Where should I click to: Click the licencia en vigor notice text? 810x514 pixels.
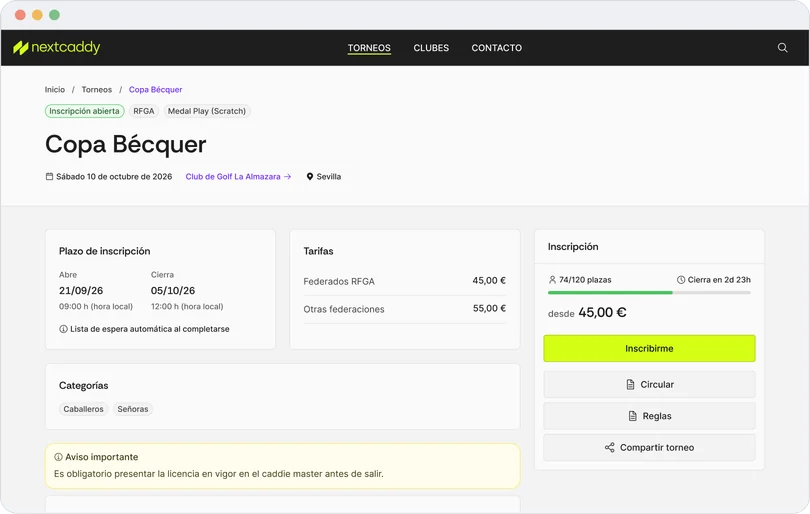coord(219,474)
